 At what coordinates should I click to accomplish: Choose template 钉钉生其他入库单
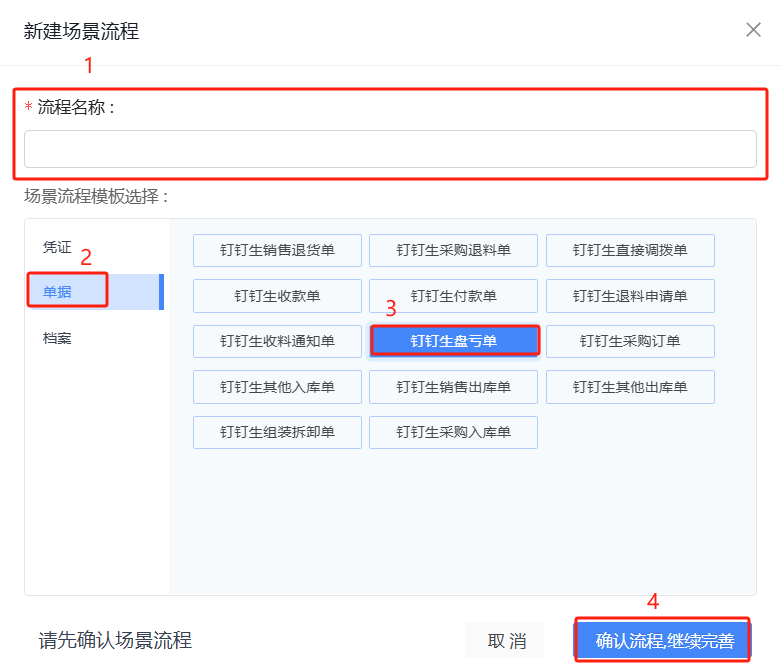(277, 387)
